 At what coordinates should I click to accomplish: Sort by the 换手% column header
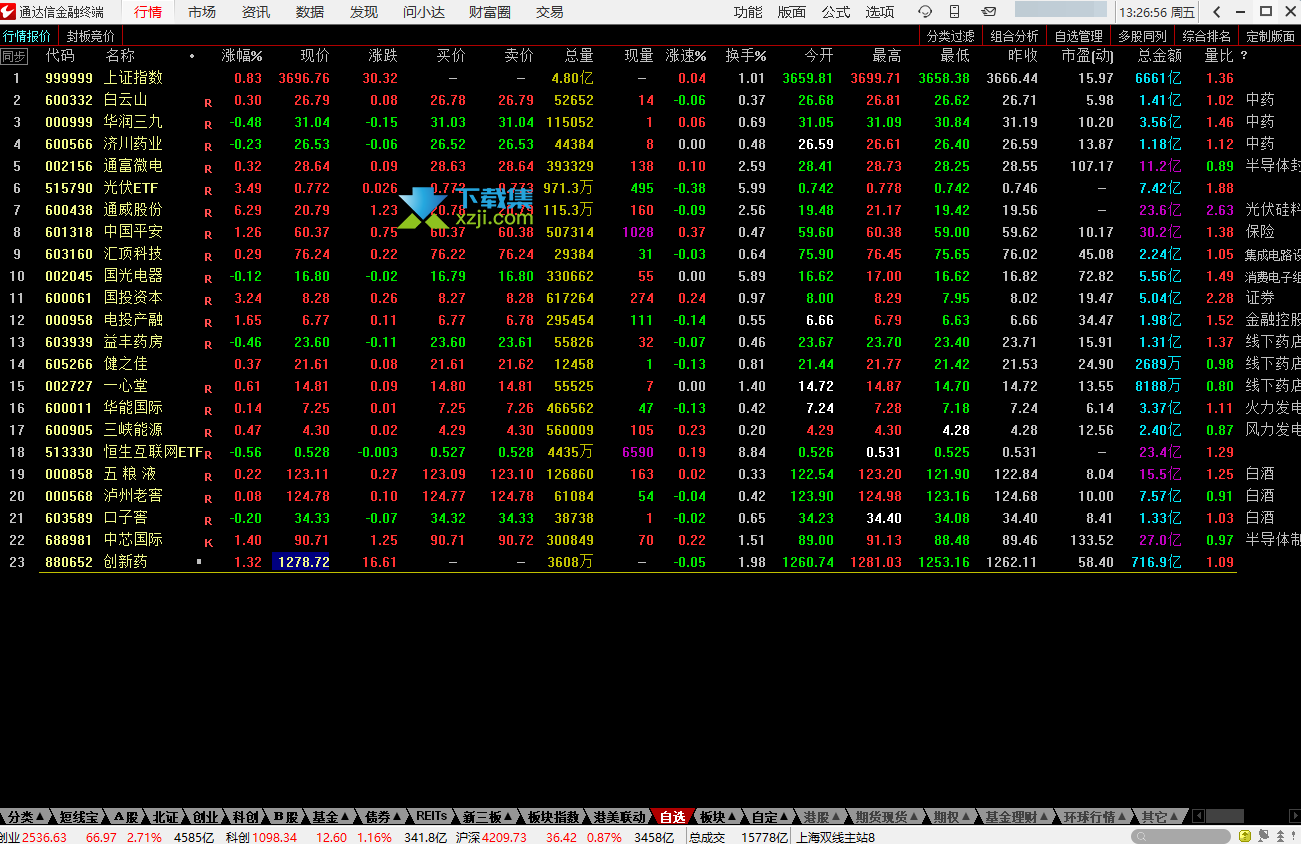point(745,56)
